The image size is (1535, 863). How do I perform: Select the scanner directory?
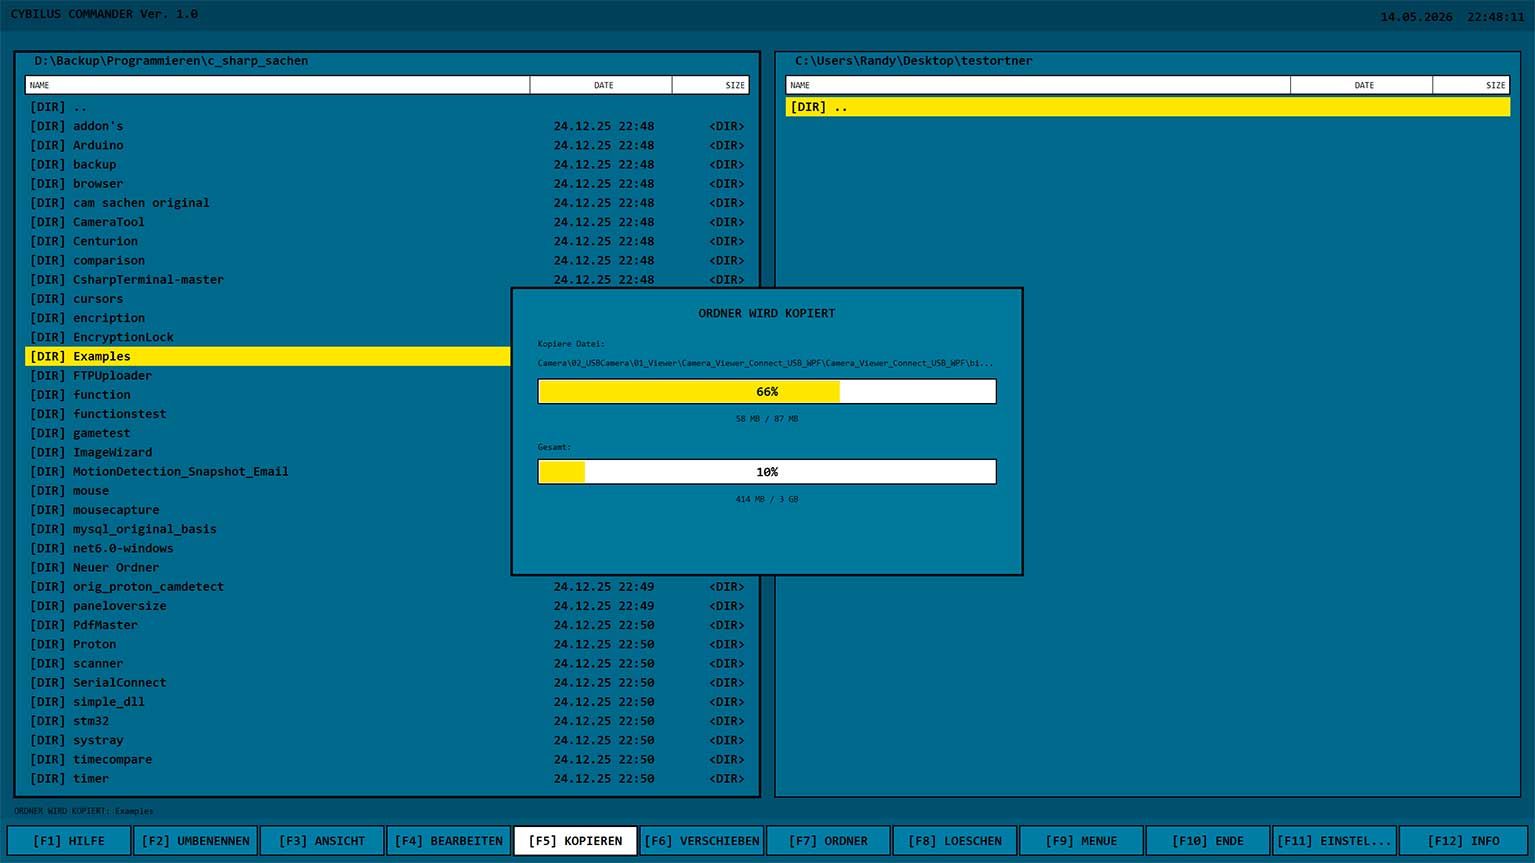pyautogui.click(x=387, y=664)
